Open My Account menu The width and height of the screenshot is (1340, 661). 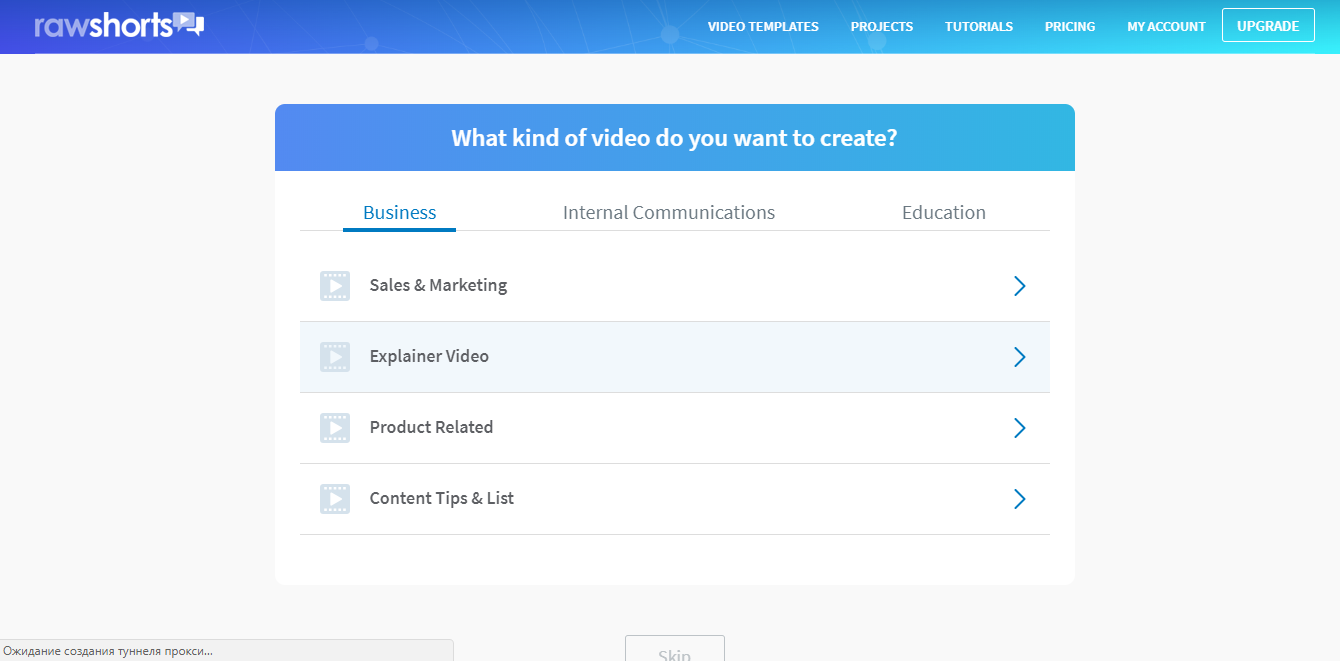coord(1166,27)
